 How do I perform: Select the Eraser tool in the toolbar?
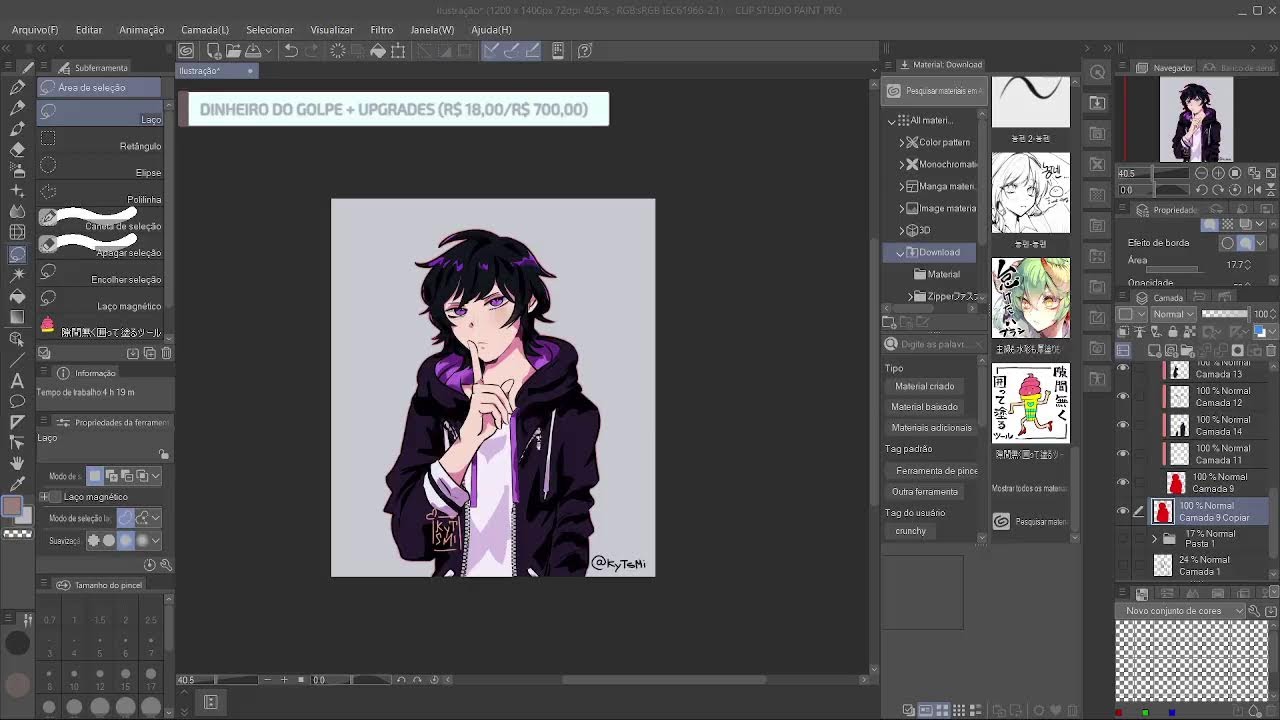click(x=17, y=149)
